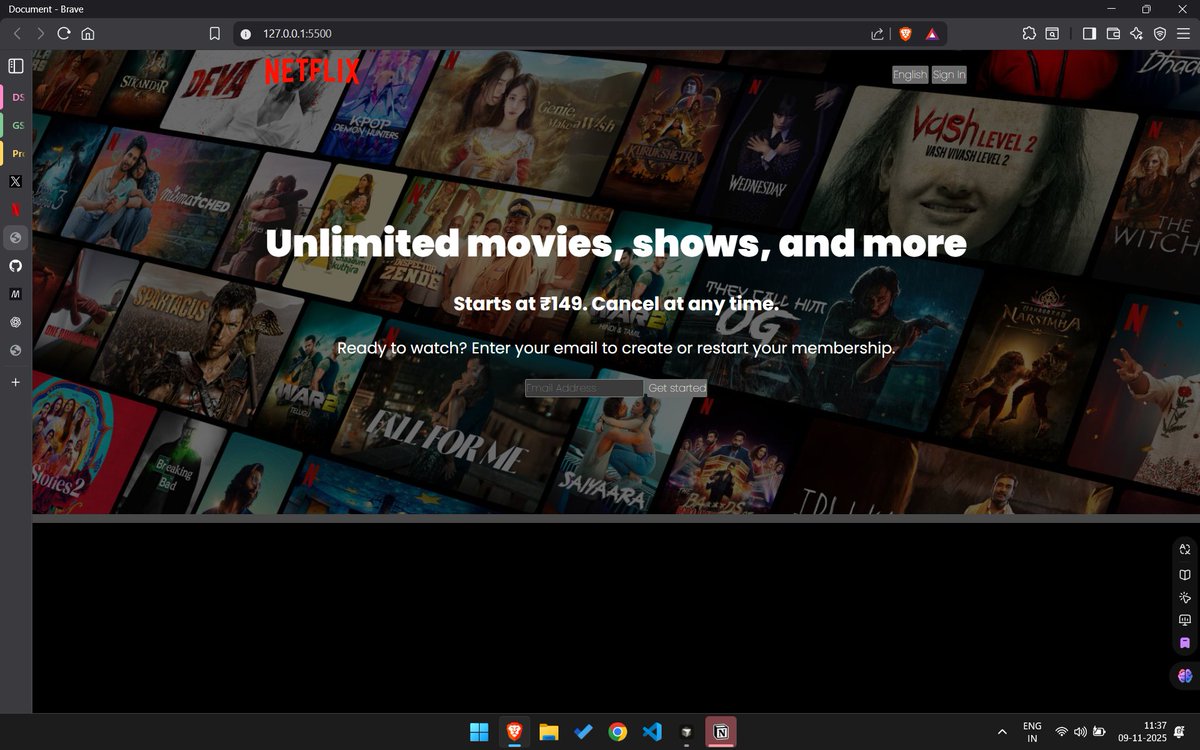Switch to the GS pinned tab
This screenshot has width=1200, height=750.
[x=17, y=126]
